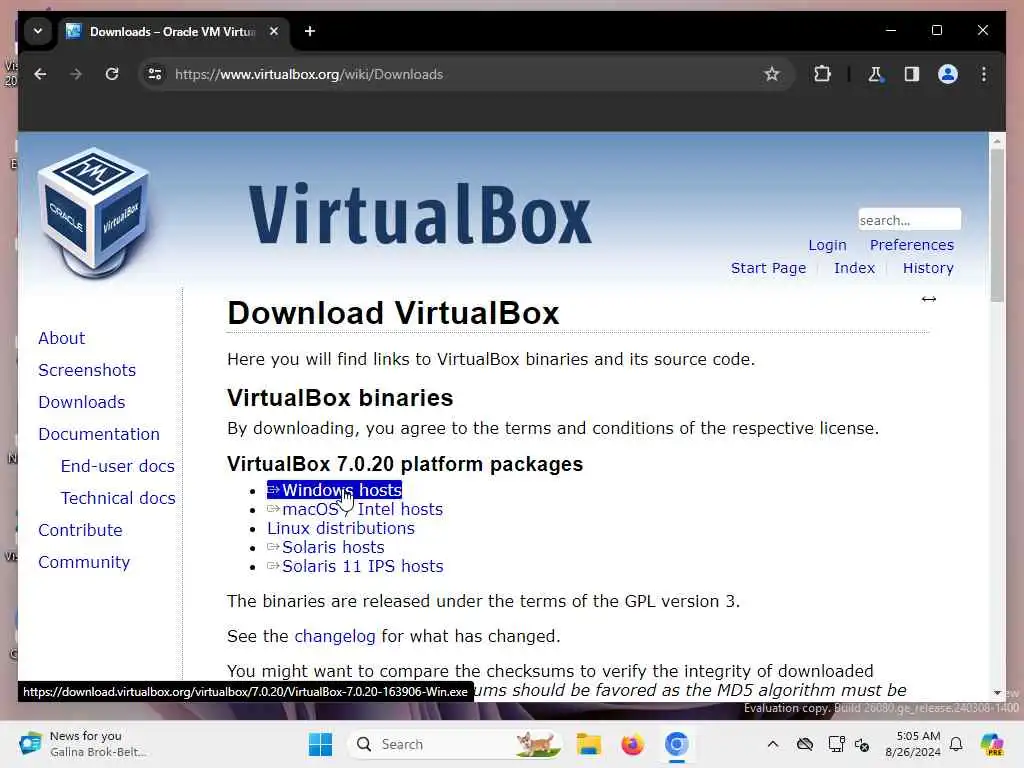1024x768 pixels.
Task: Go back to the previous page
Action: coord(40,74)
